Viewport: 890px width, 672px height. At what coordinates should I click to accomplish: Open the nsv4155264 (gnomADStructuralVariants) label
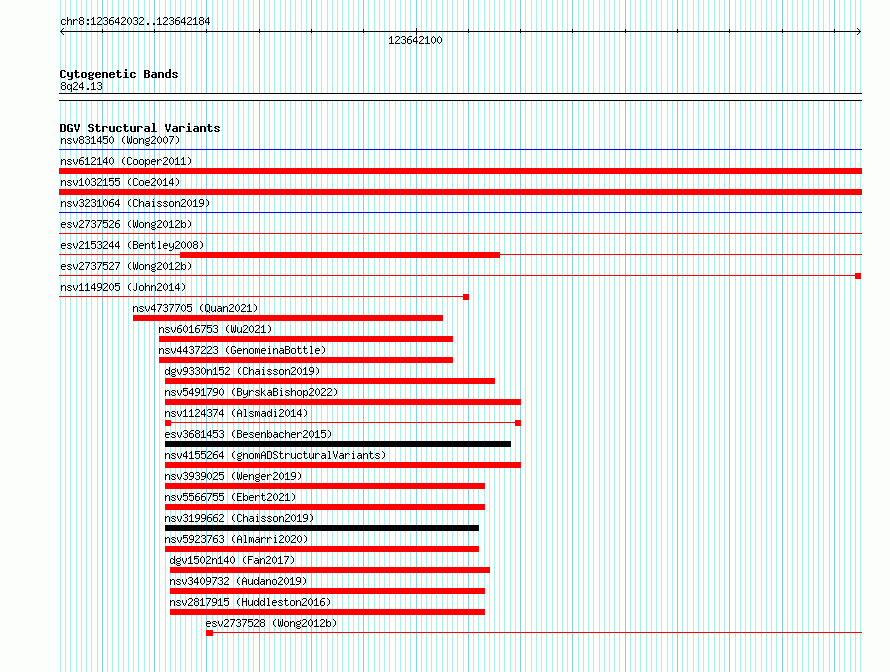(x=275, y=455)
